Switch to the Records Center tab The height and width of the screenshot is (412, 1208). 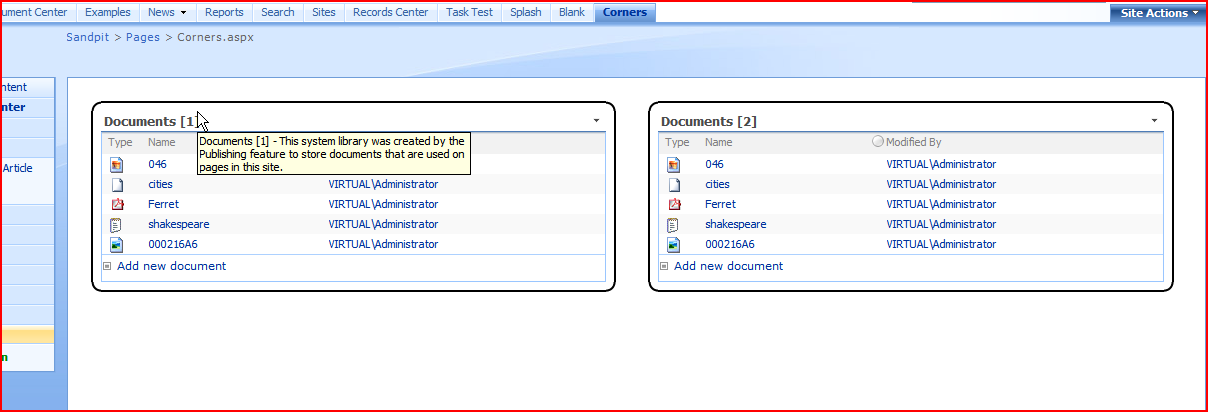pyautogui.click(x=390, y=12)
